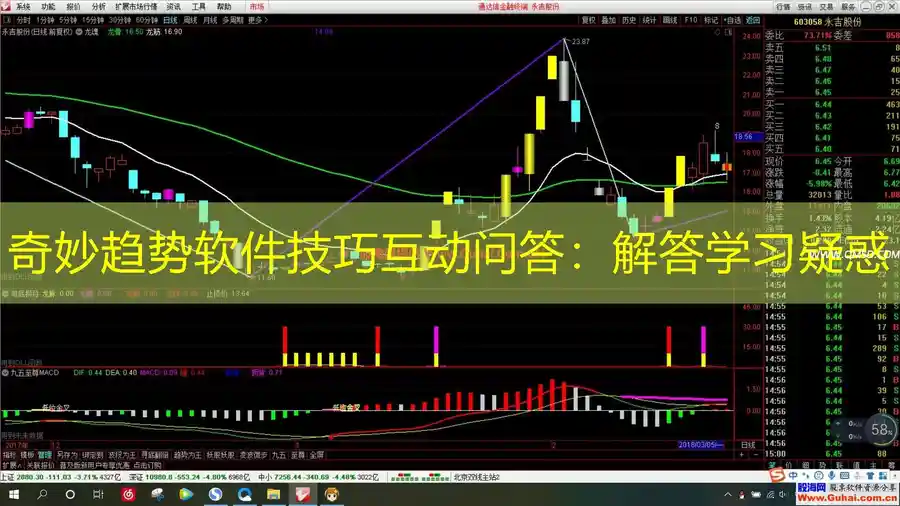Click the 统计 toolbar button
This screenshot has height=506, width=900.
coord(649,20)
